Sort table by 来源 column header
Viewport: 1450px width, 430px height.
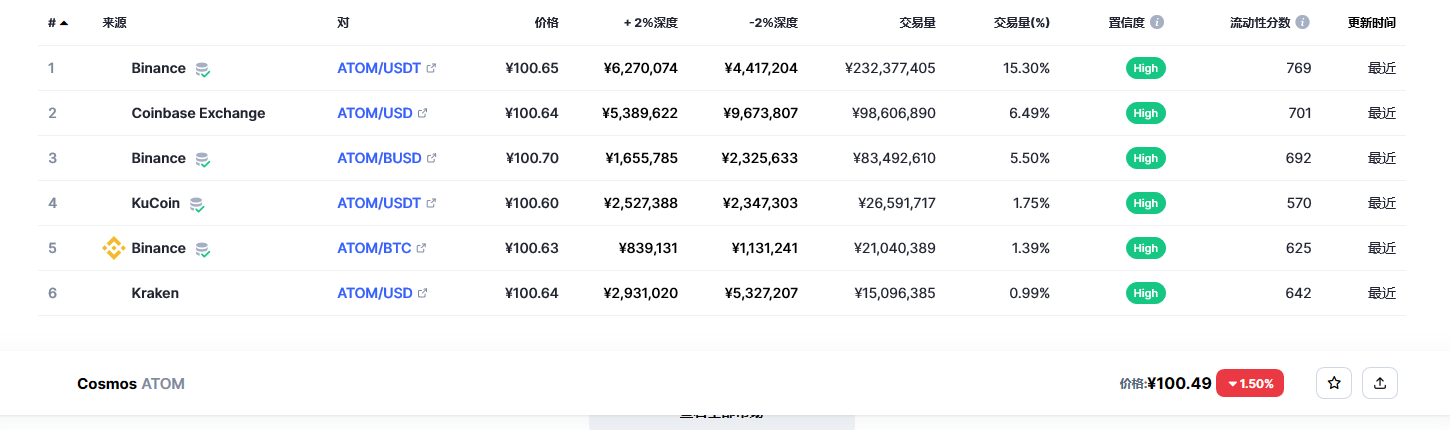(x=114, y=22)
